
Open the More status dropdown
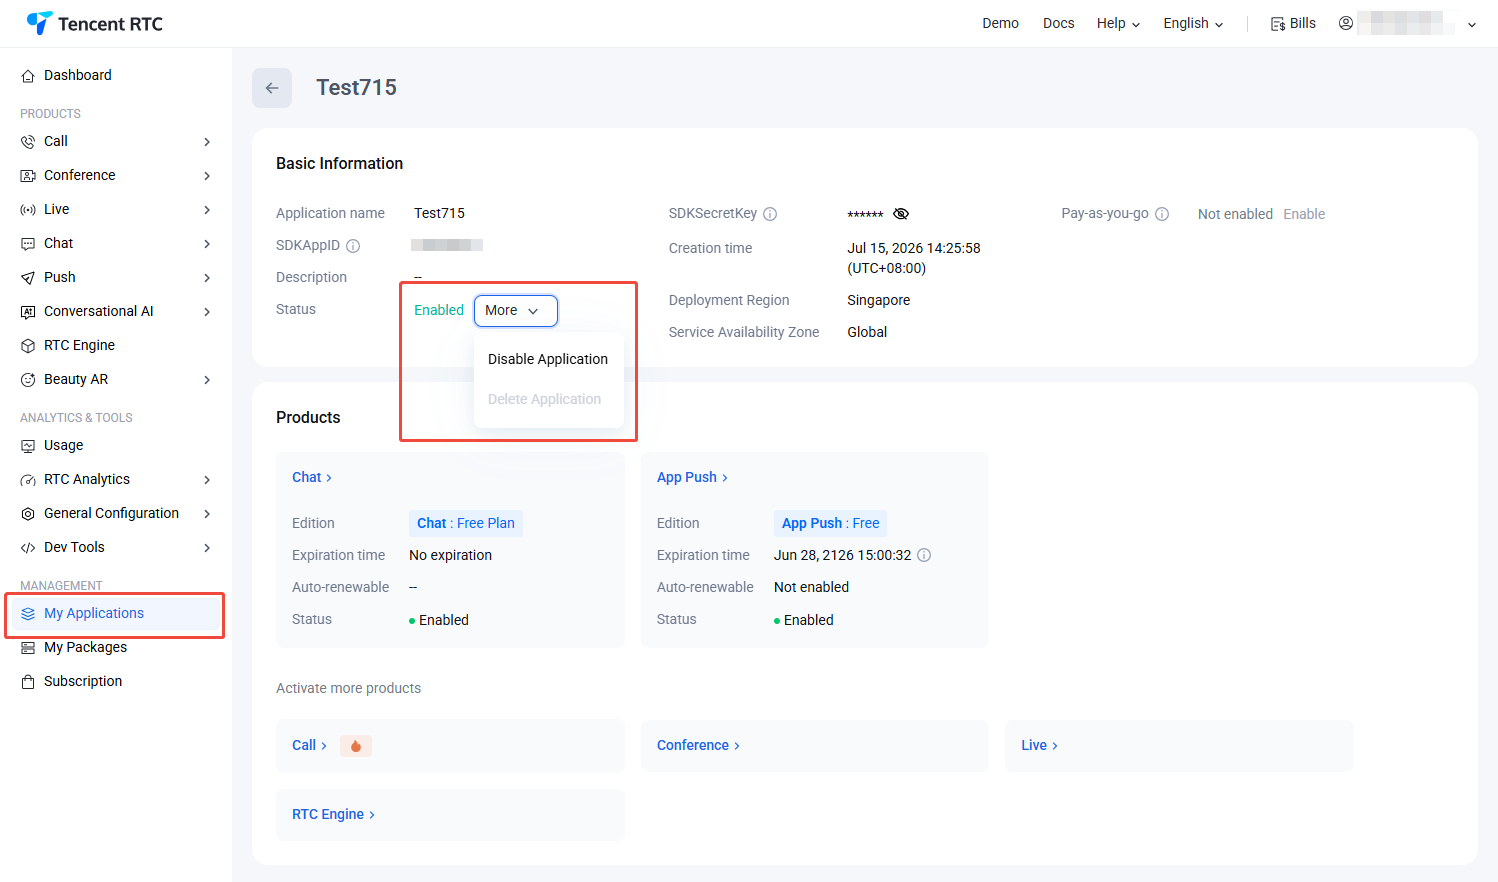(516, 311)
